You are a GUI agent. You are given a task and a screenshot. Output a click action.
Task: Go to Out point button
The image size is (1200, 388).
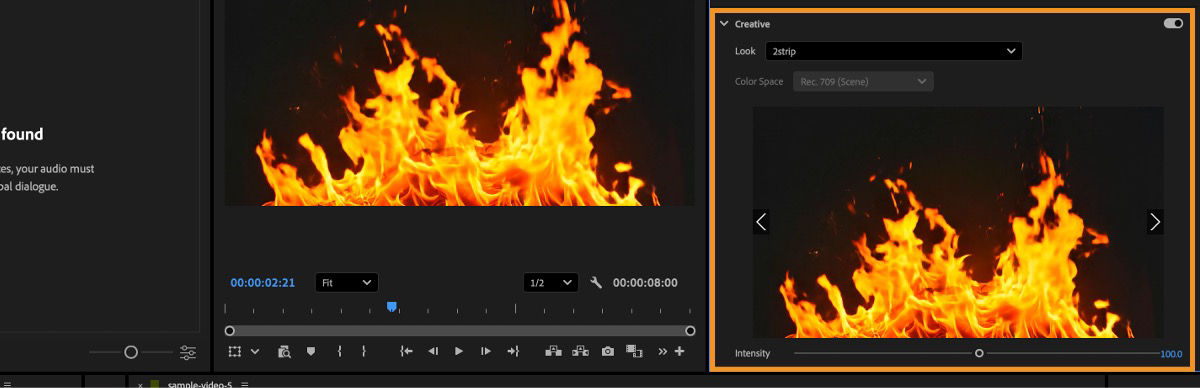point(513,351)
